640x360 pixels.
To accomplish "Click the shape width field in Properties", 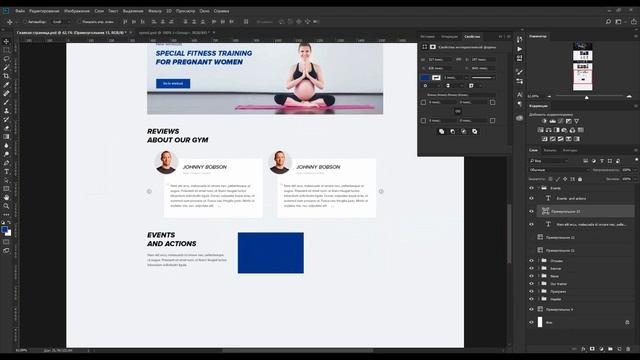I will click(x=440, y=60).
